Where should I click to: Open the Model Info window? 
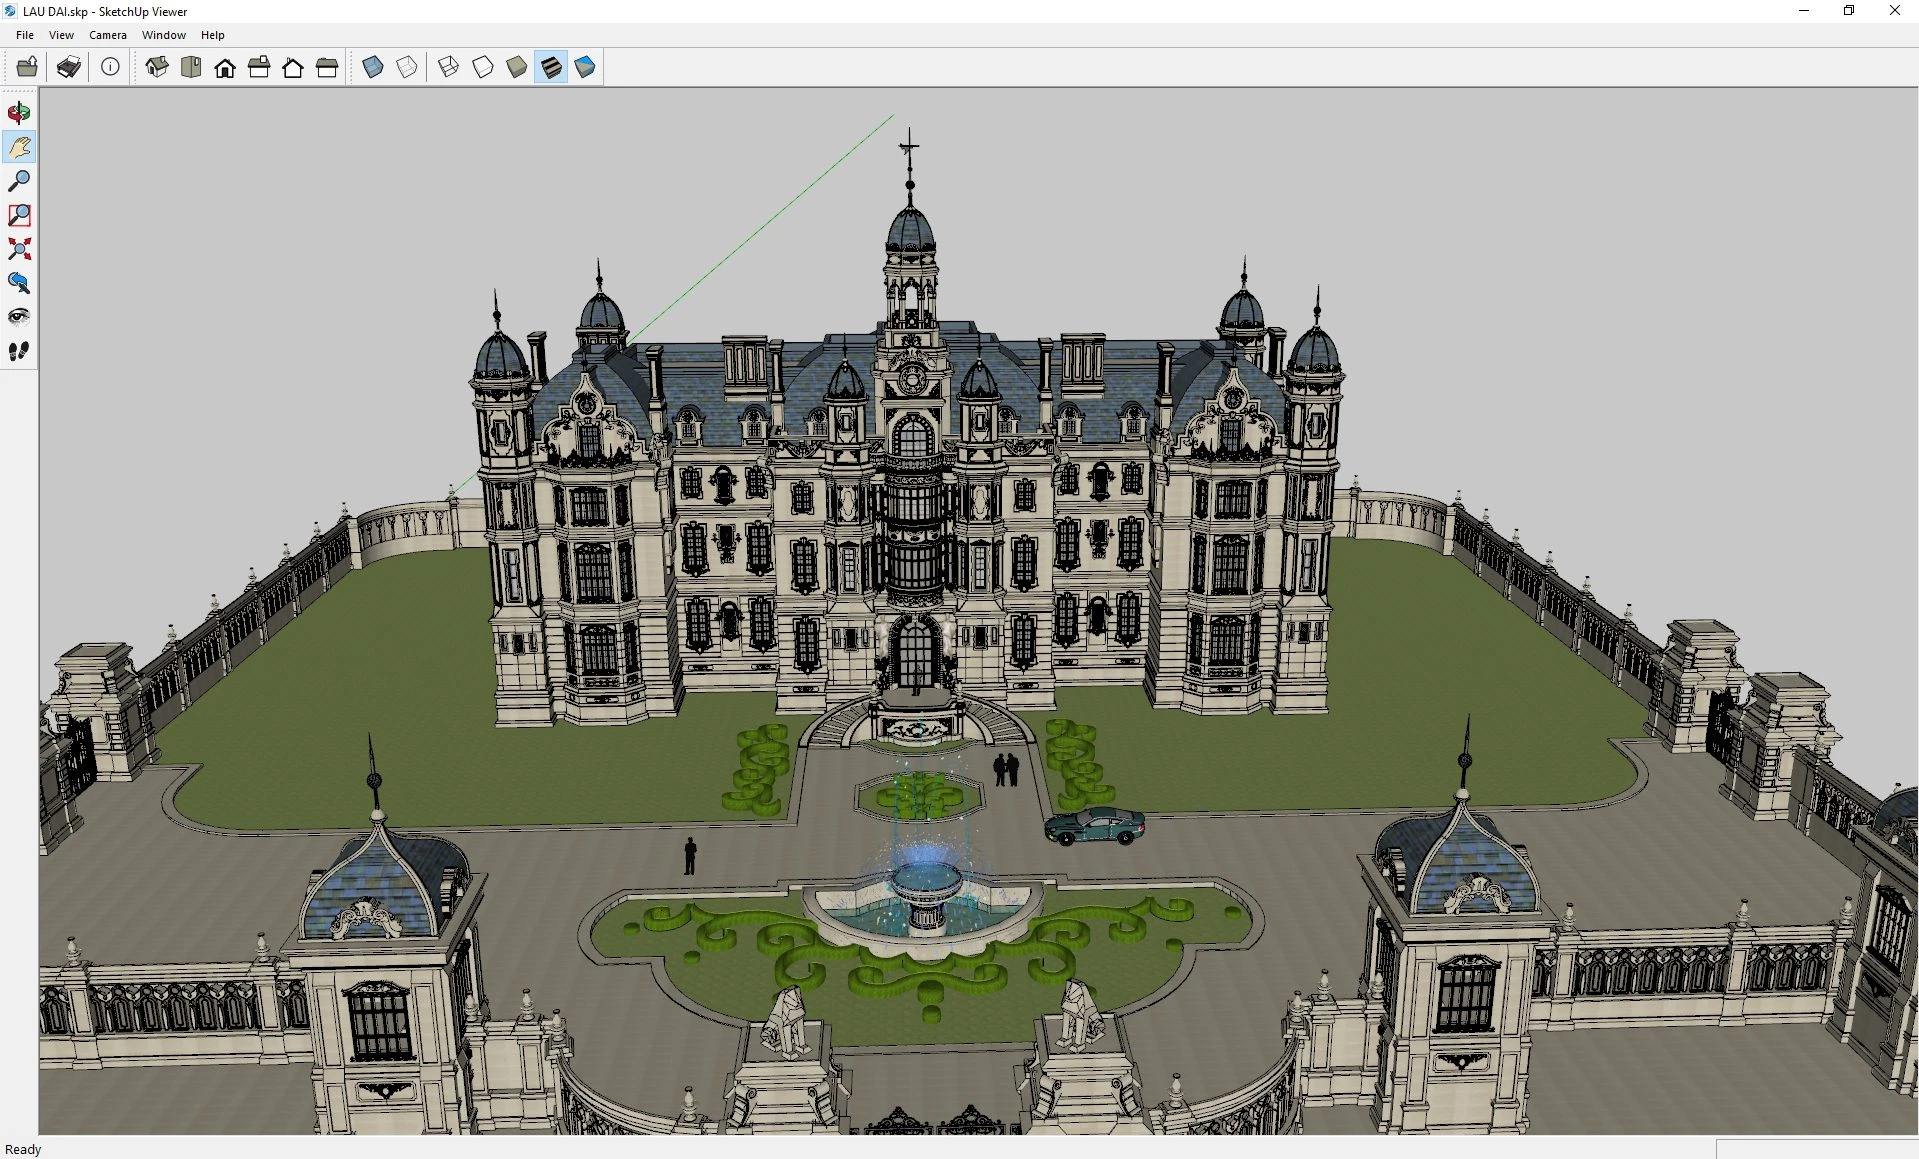pos(110,67)
